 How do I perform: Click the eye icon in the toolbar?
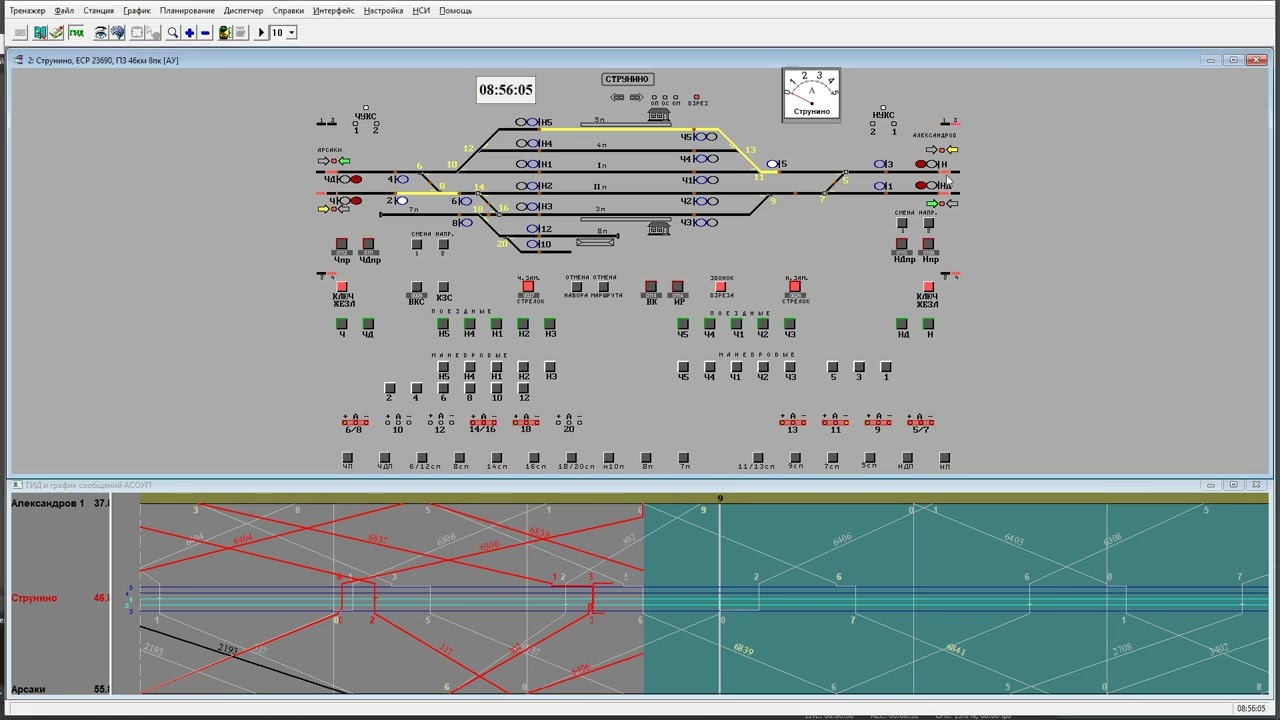[100, 33]
